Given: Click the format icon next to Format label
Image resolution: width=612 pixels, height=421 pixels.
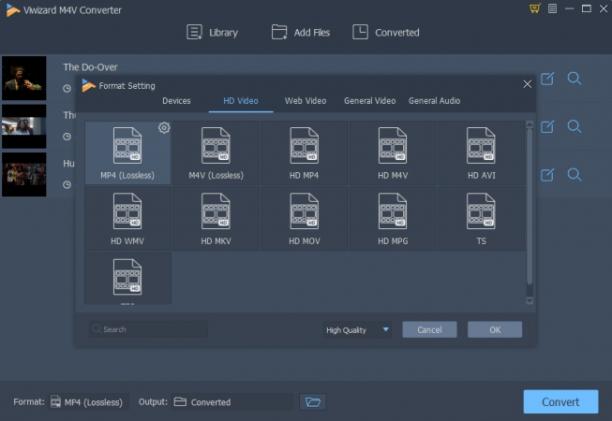Looking at the screenshot, I should [55, 402].
